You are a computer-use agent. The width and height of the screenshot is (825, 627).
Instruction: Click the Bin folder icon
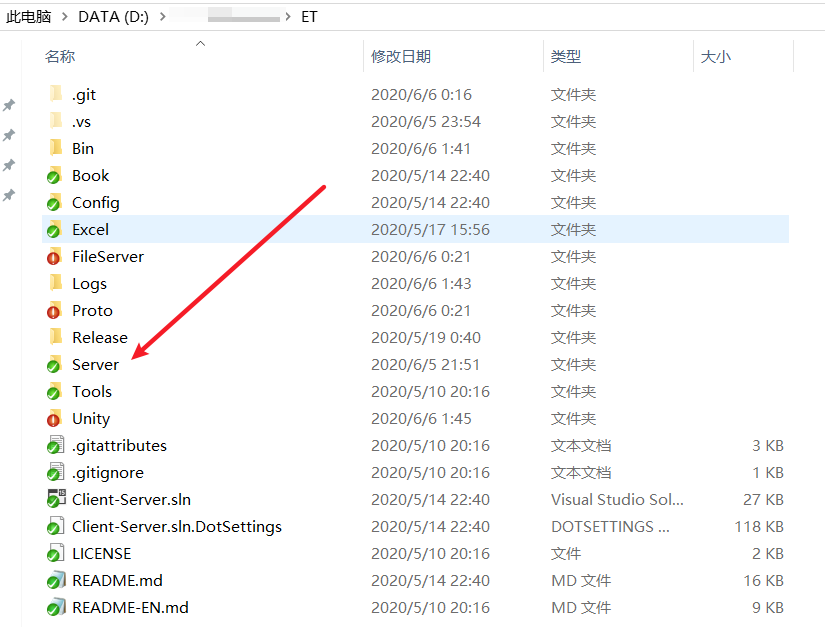coord(55,148)
